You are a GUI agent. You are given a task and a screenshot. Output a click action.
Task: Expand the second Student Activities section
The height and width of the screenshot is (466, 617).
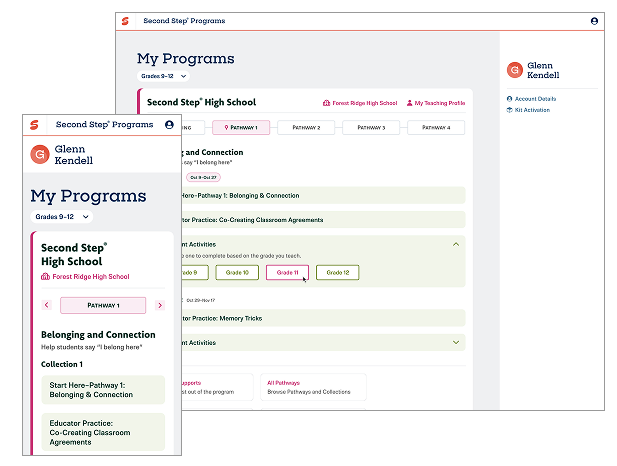tap(456, 342)
